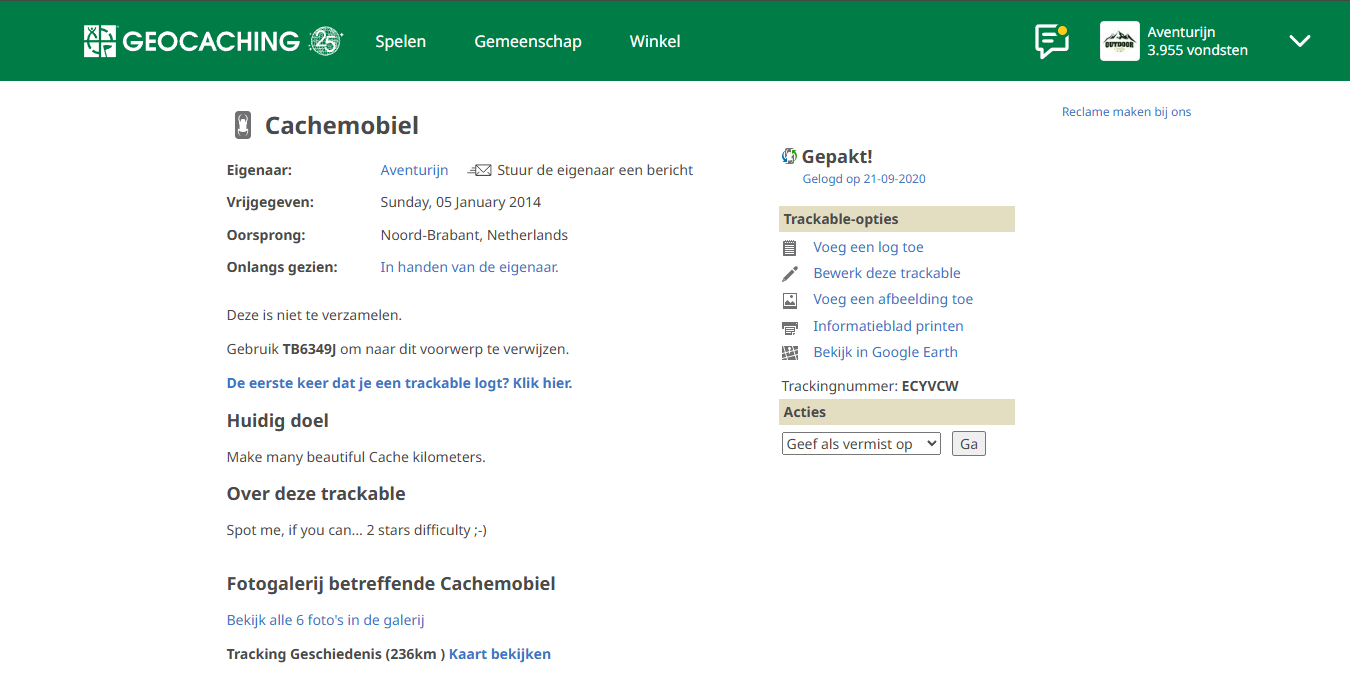Click 'In handen van de eigenaar' link
Screen dimensions: 1350x673
[469, 267]
